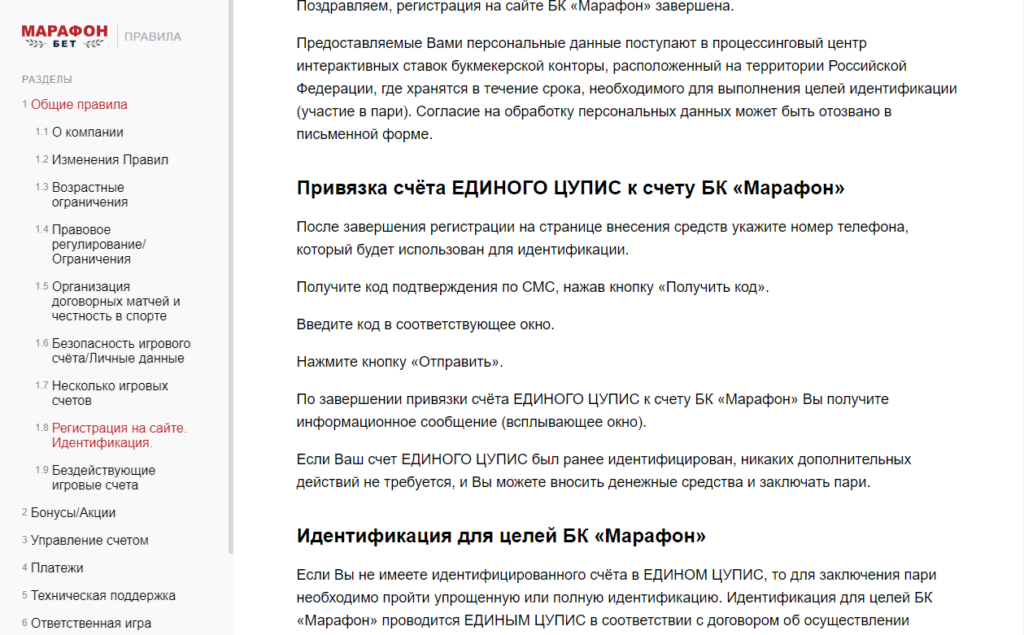This screenshot has height=635, width=1024.
Task: Open subsection 1.3 Возрастные ограничения
Action: click(88, 195)
